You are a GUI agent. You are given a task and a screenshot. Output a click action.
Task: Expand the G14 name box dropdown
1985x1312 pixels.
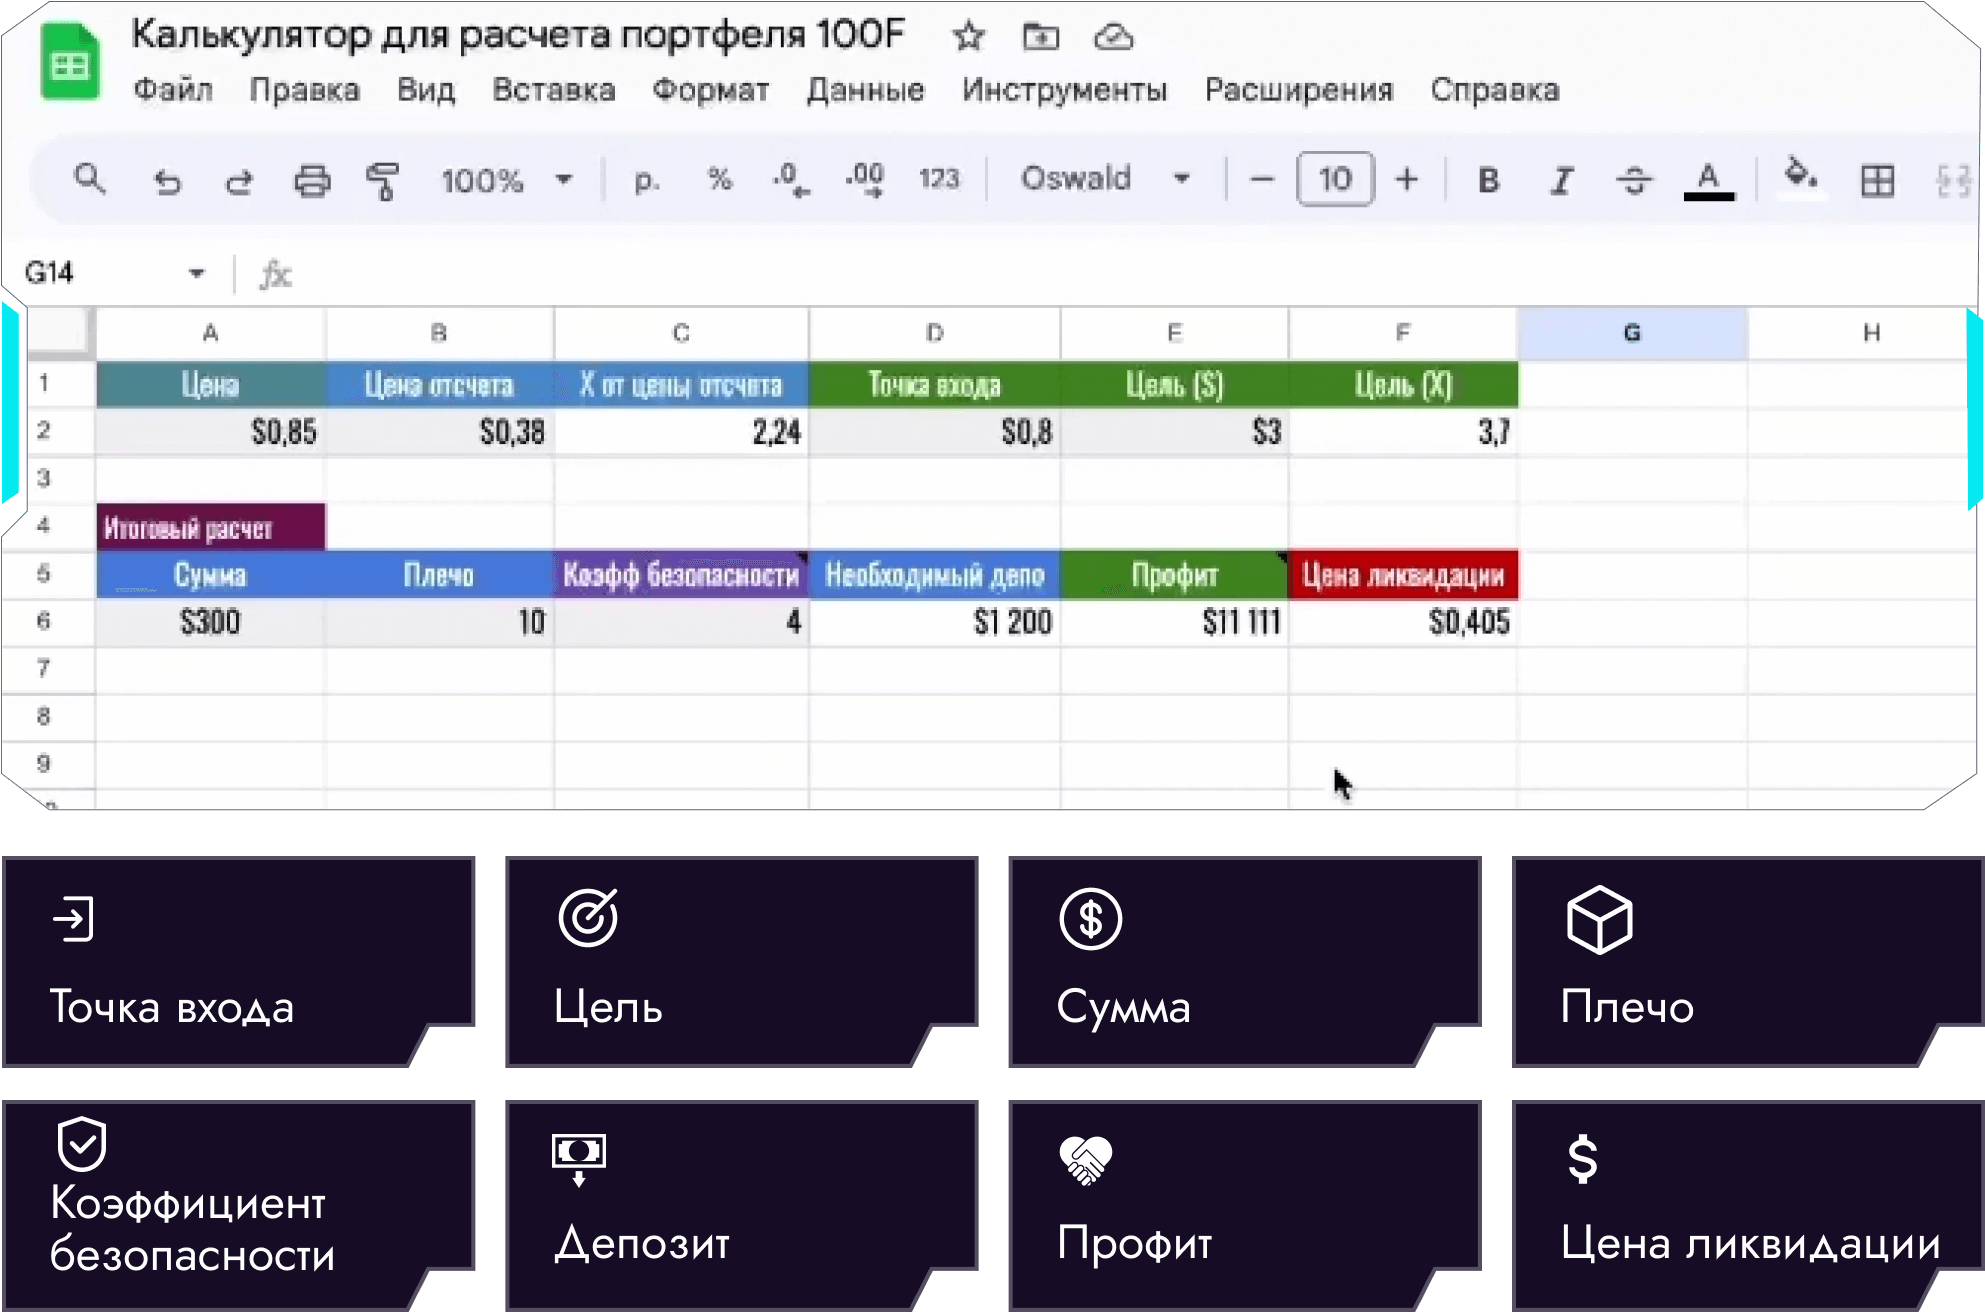[197, 273]
